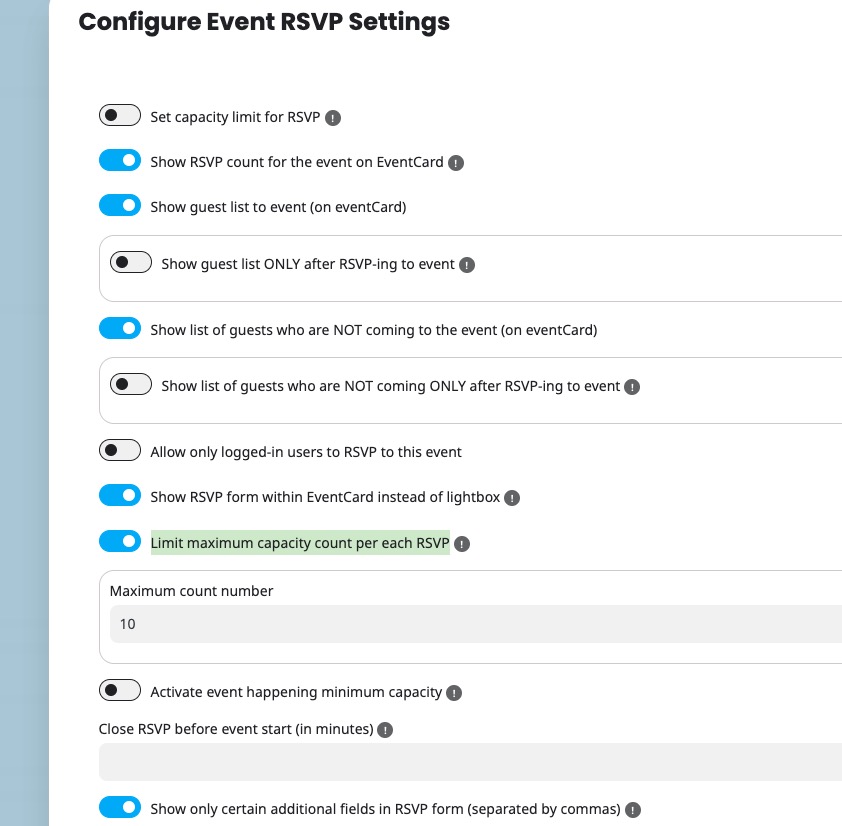
Task: Click info icon next to Limit maximum capacity count
Action: pos(462,545)
